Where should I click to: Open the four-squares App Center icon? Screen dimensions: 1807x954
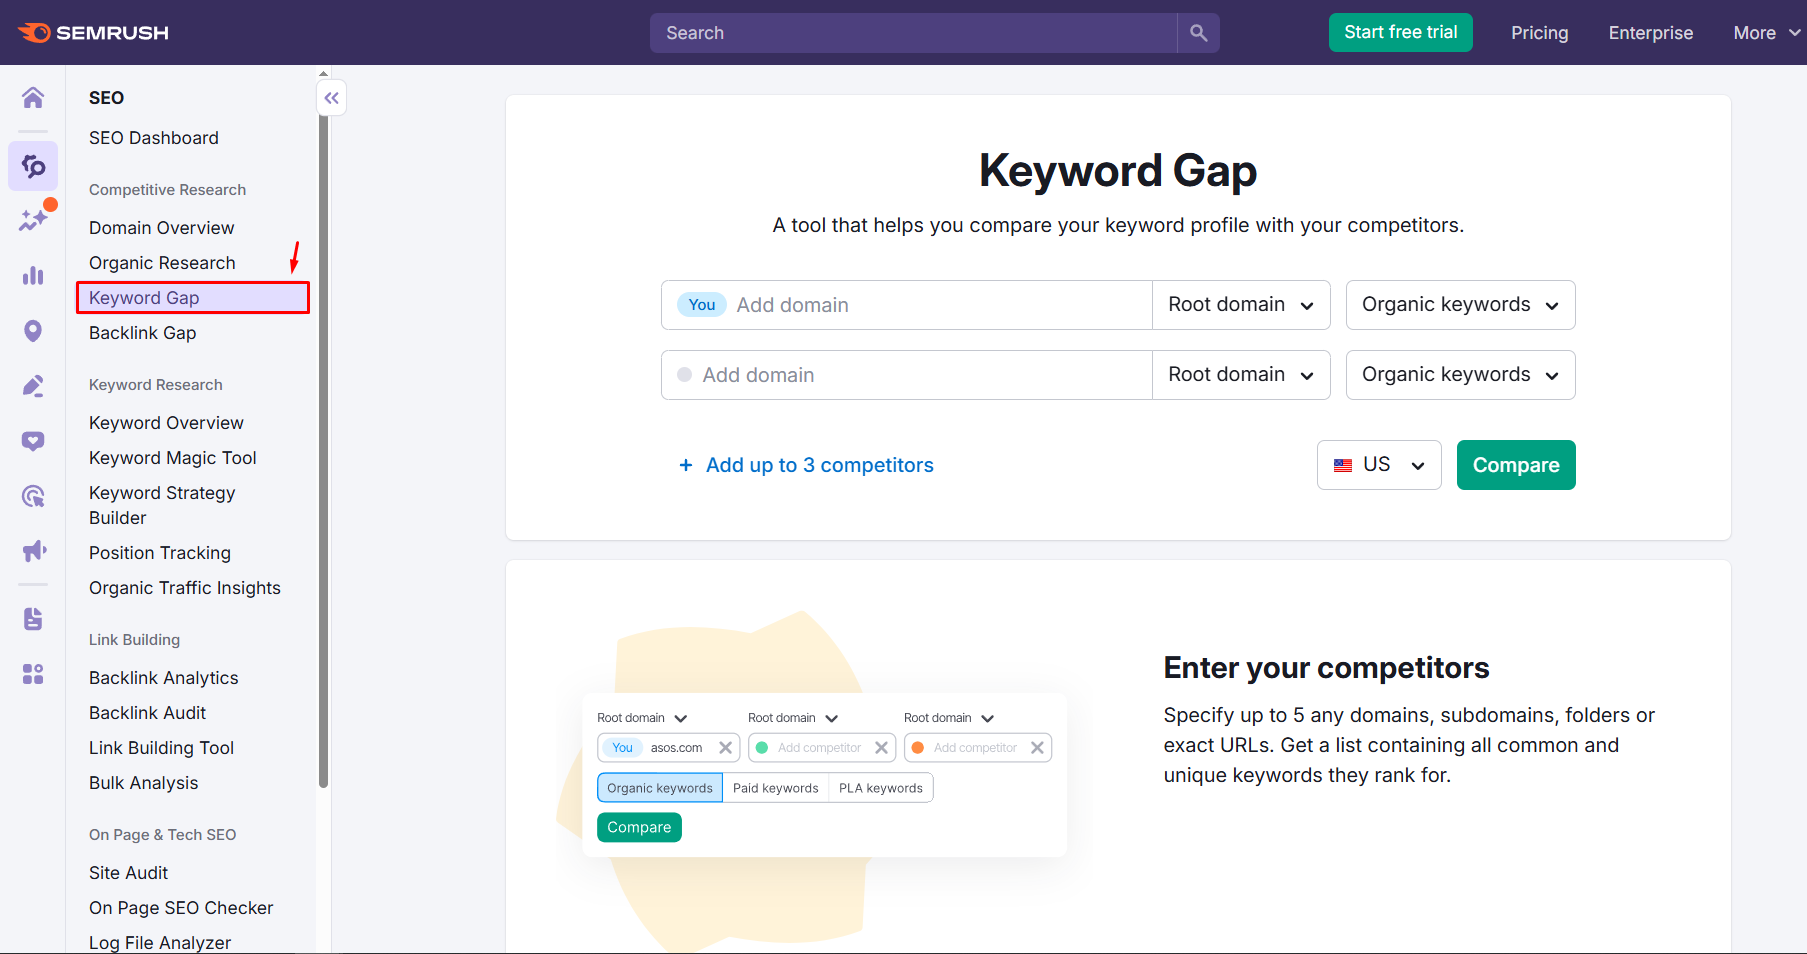(33, 674)
